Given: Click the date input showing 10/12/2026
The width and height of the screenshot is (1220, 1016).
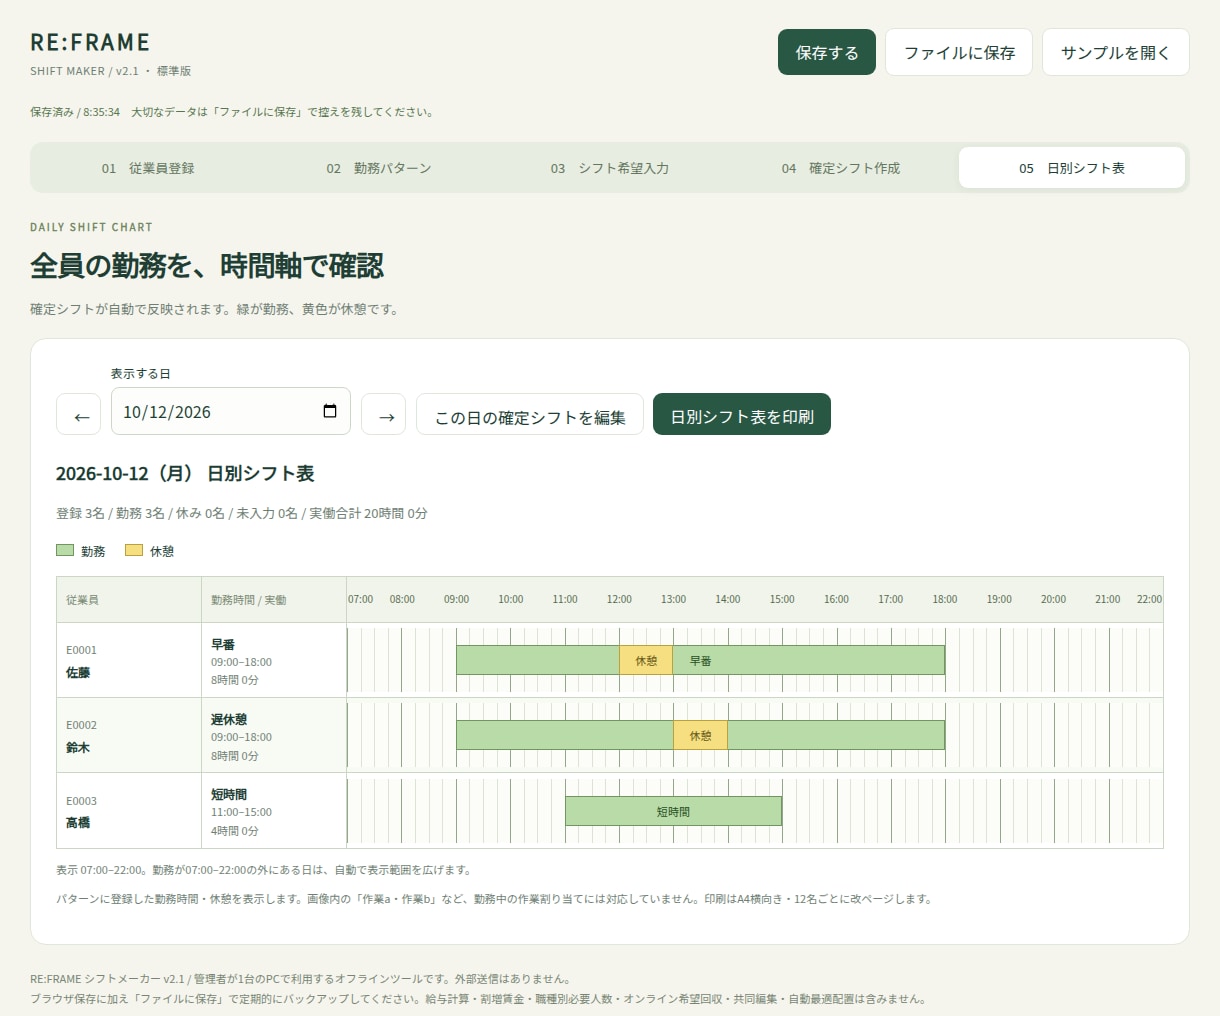Looking at the screenshot, I should click(231, 411).
